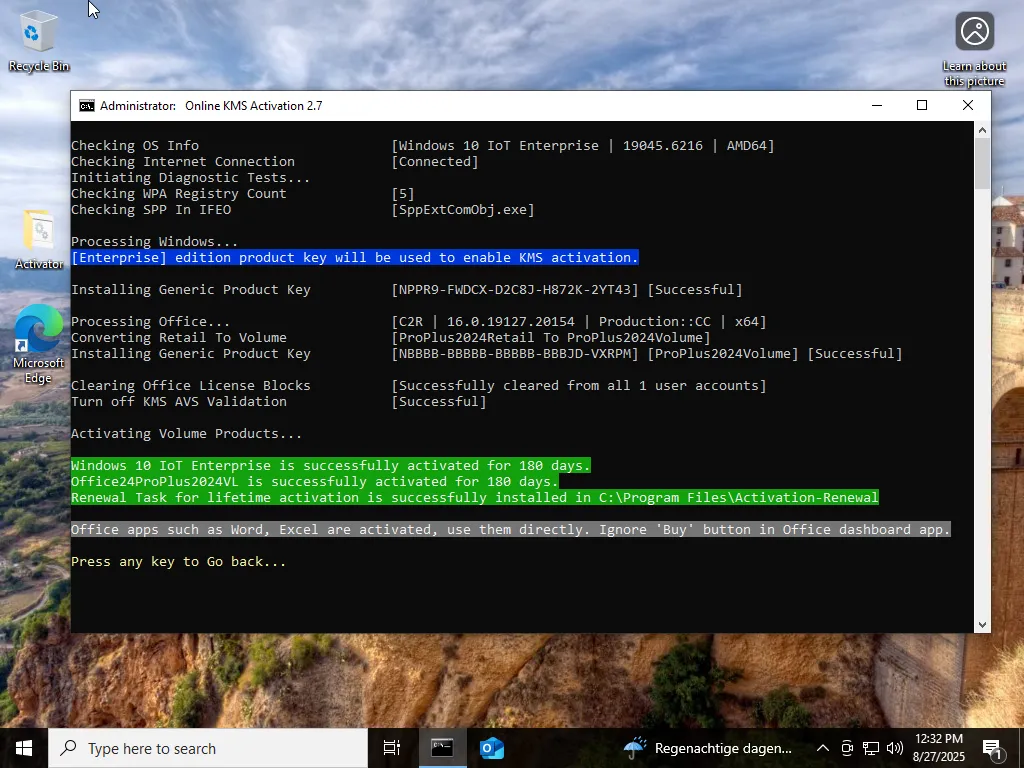Open the volume speaker tray icon
Image resolution: width=1024 pixels, height=768 pixels.
pyautogui.click(x=895, y=748)
